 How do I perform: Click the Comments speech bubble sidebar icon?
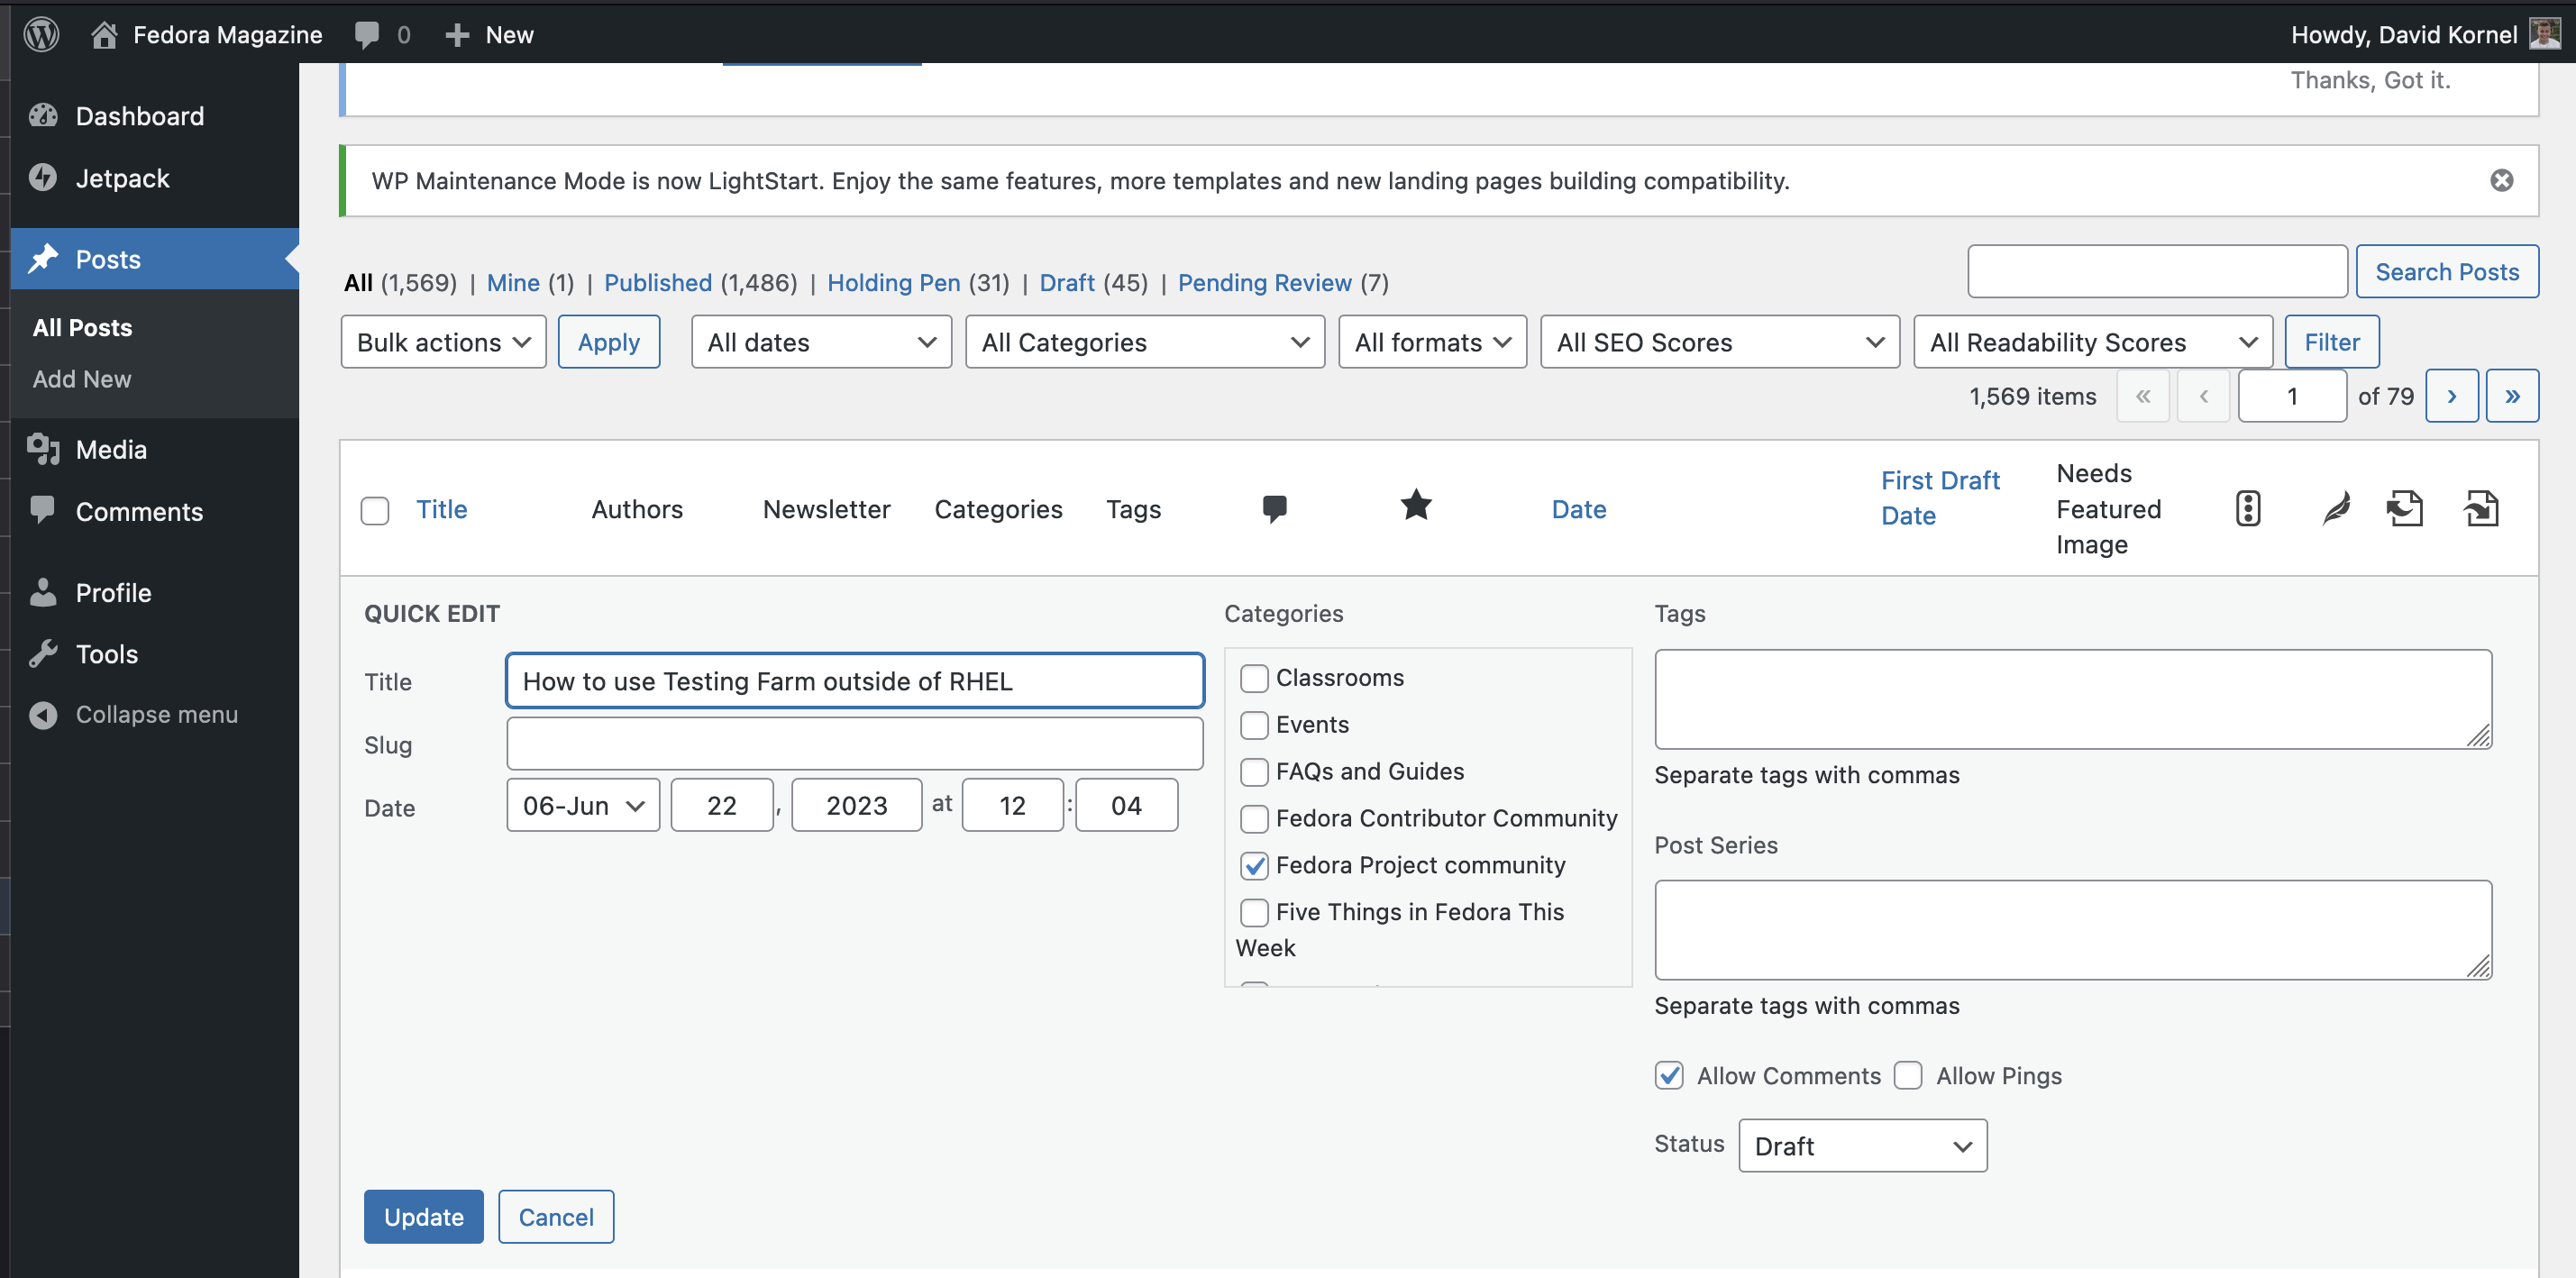[43, 511]
